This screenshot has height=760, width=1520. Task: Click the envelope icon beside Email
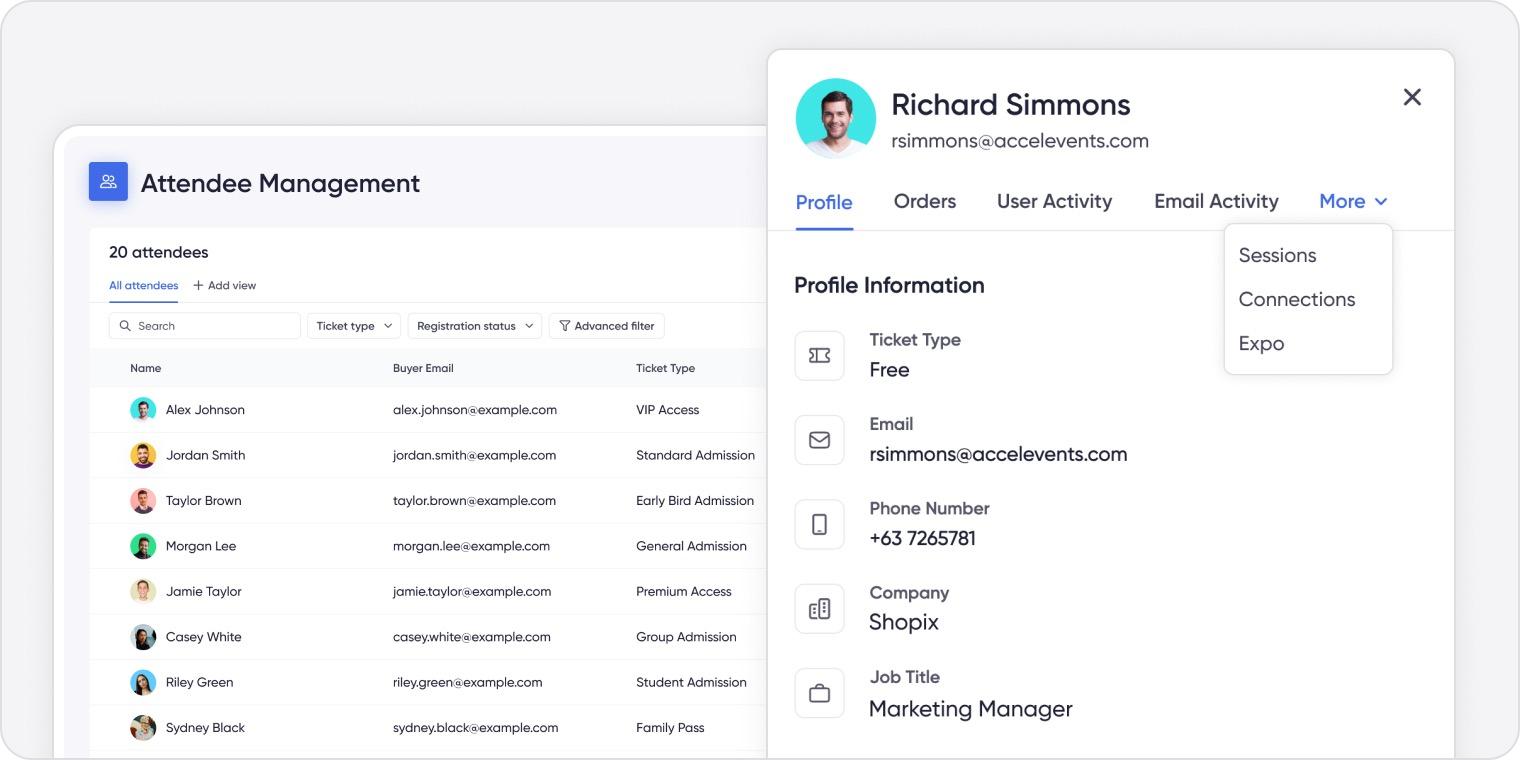819,440
